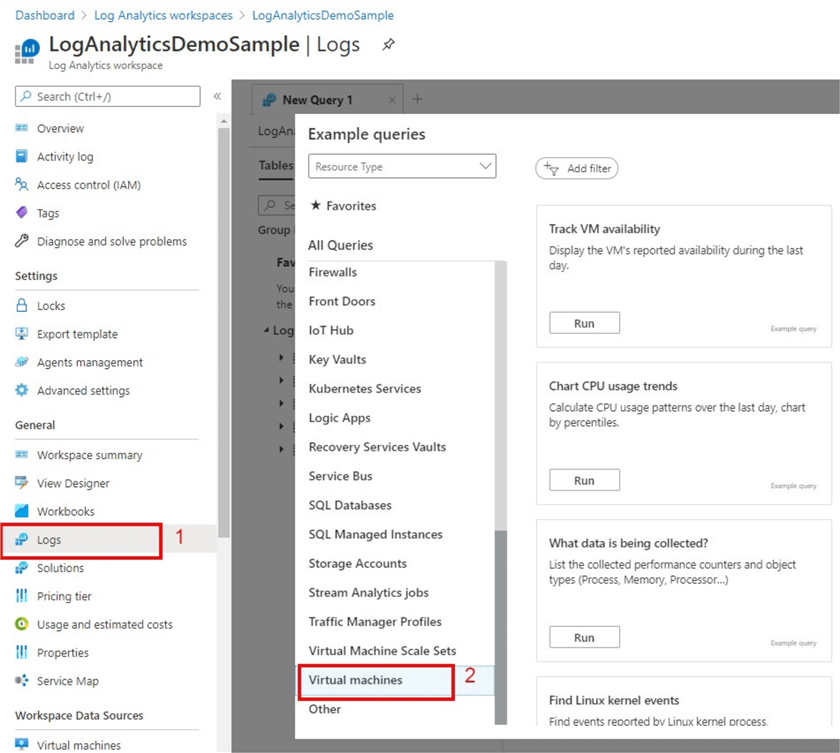The height and width of the screenshot is (753, 840).
Task: Click the Solutions icon
Action: [21, 568]
